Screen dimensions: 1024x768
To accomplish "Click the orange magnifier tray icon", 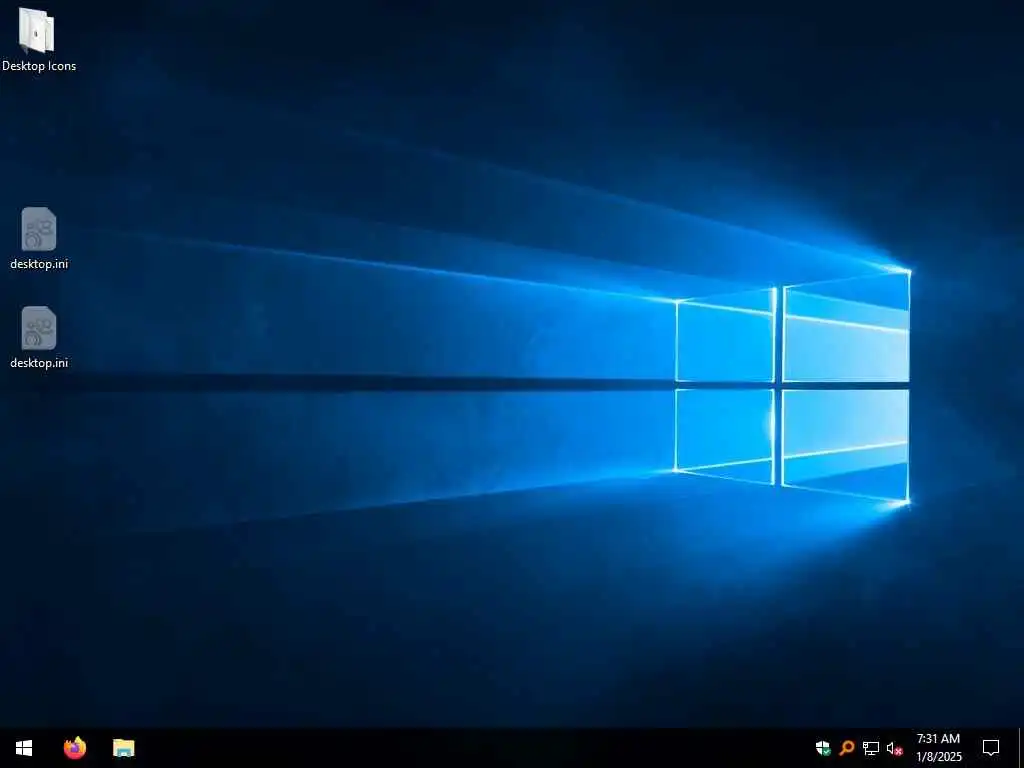I will pos(847,748).
